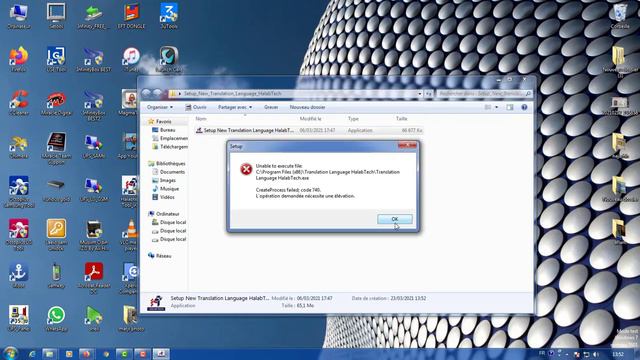Click the red error icon in the Setup dialog
640x360 pixels.
pyautogui.click(x=246, y=169)
